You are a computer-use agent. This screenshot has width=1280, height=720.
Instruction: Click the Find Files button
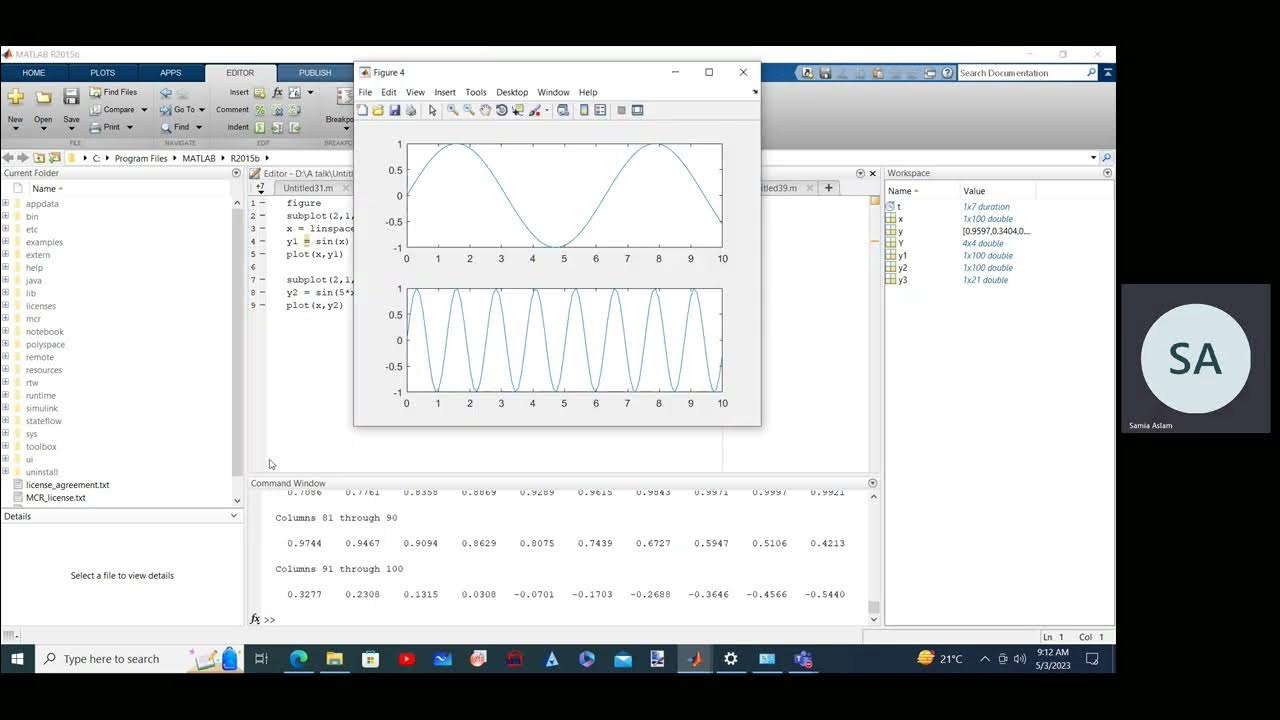point(113,92)
